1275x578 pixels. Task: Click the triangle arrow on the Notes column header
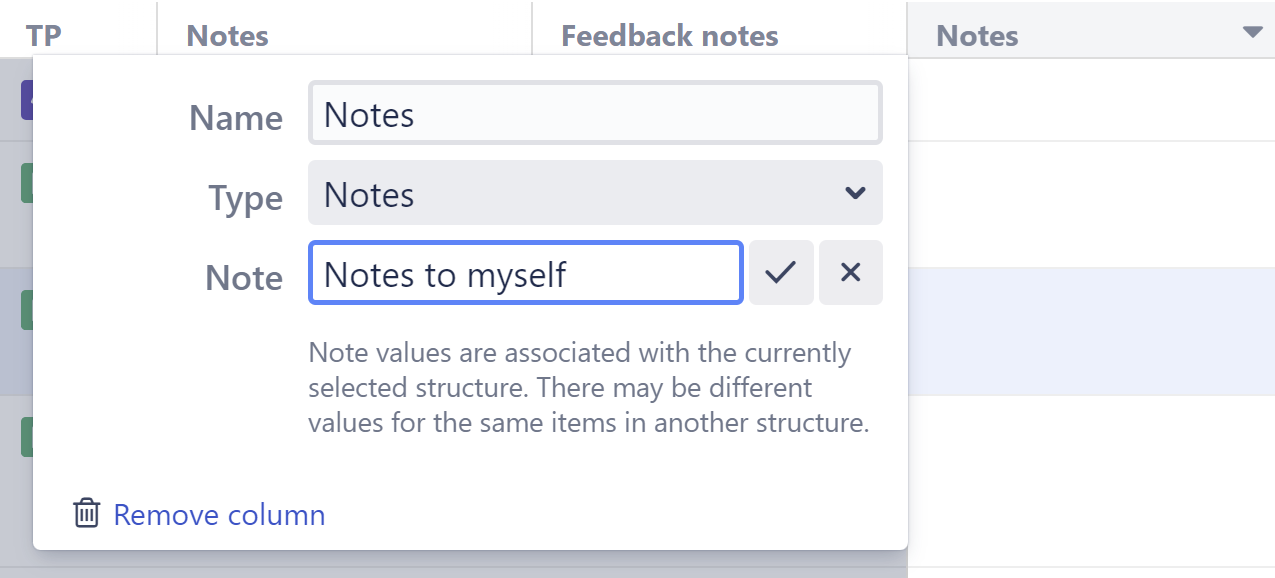coord(1253,31)
